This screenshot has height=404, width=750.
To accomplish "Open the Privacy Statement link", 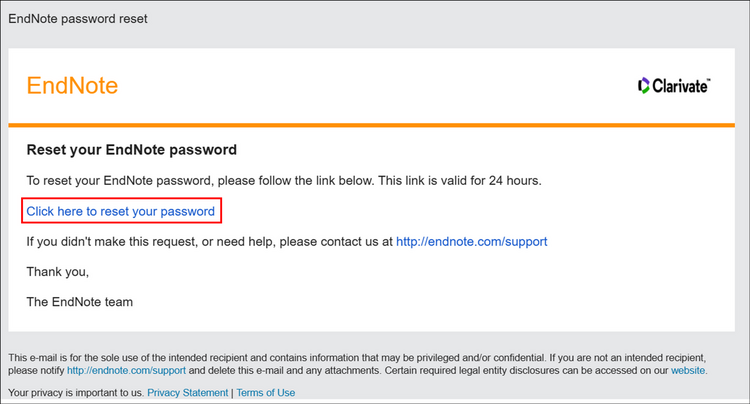I will (187, 393).
